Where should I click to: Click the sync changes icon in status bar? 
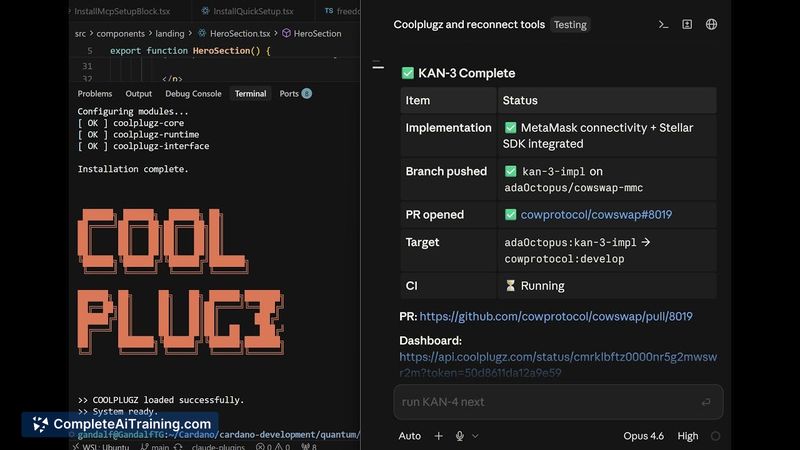point(178,446)
